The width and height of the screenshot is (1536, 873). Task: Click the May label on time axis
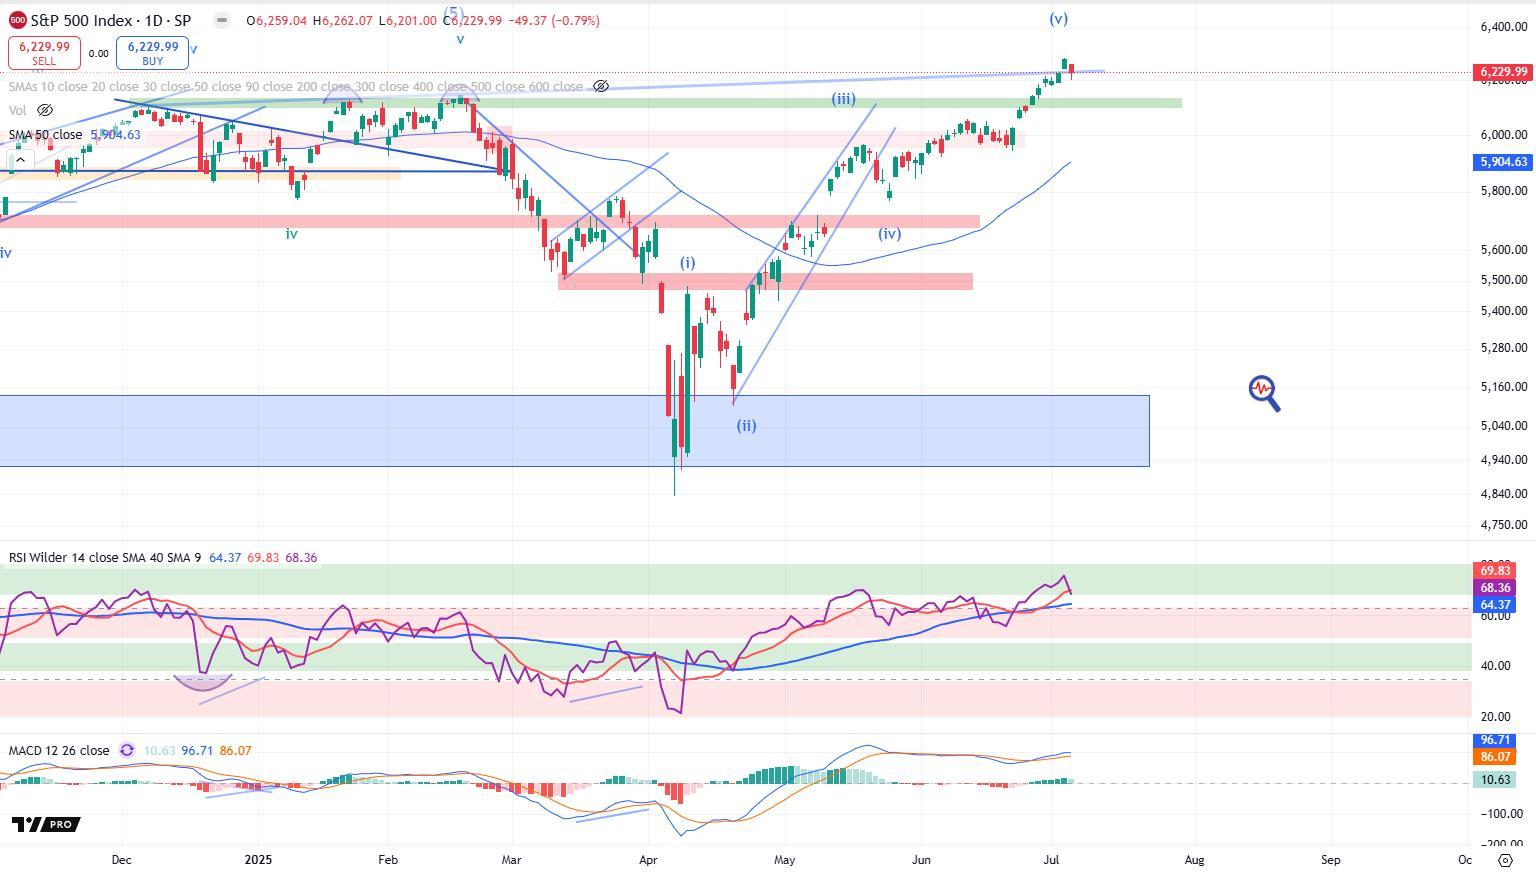785,860
